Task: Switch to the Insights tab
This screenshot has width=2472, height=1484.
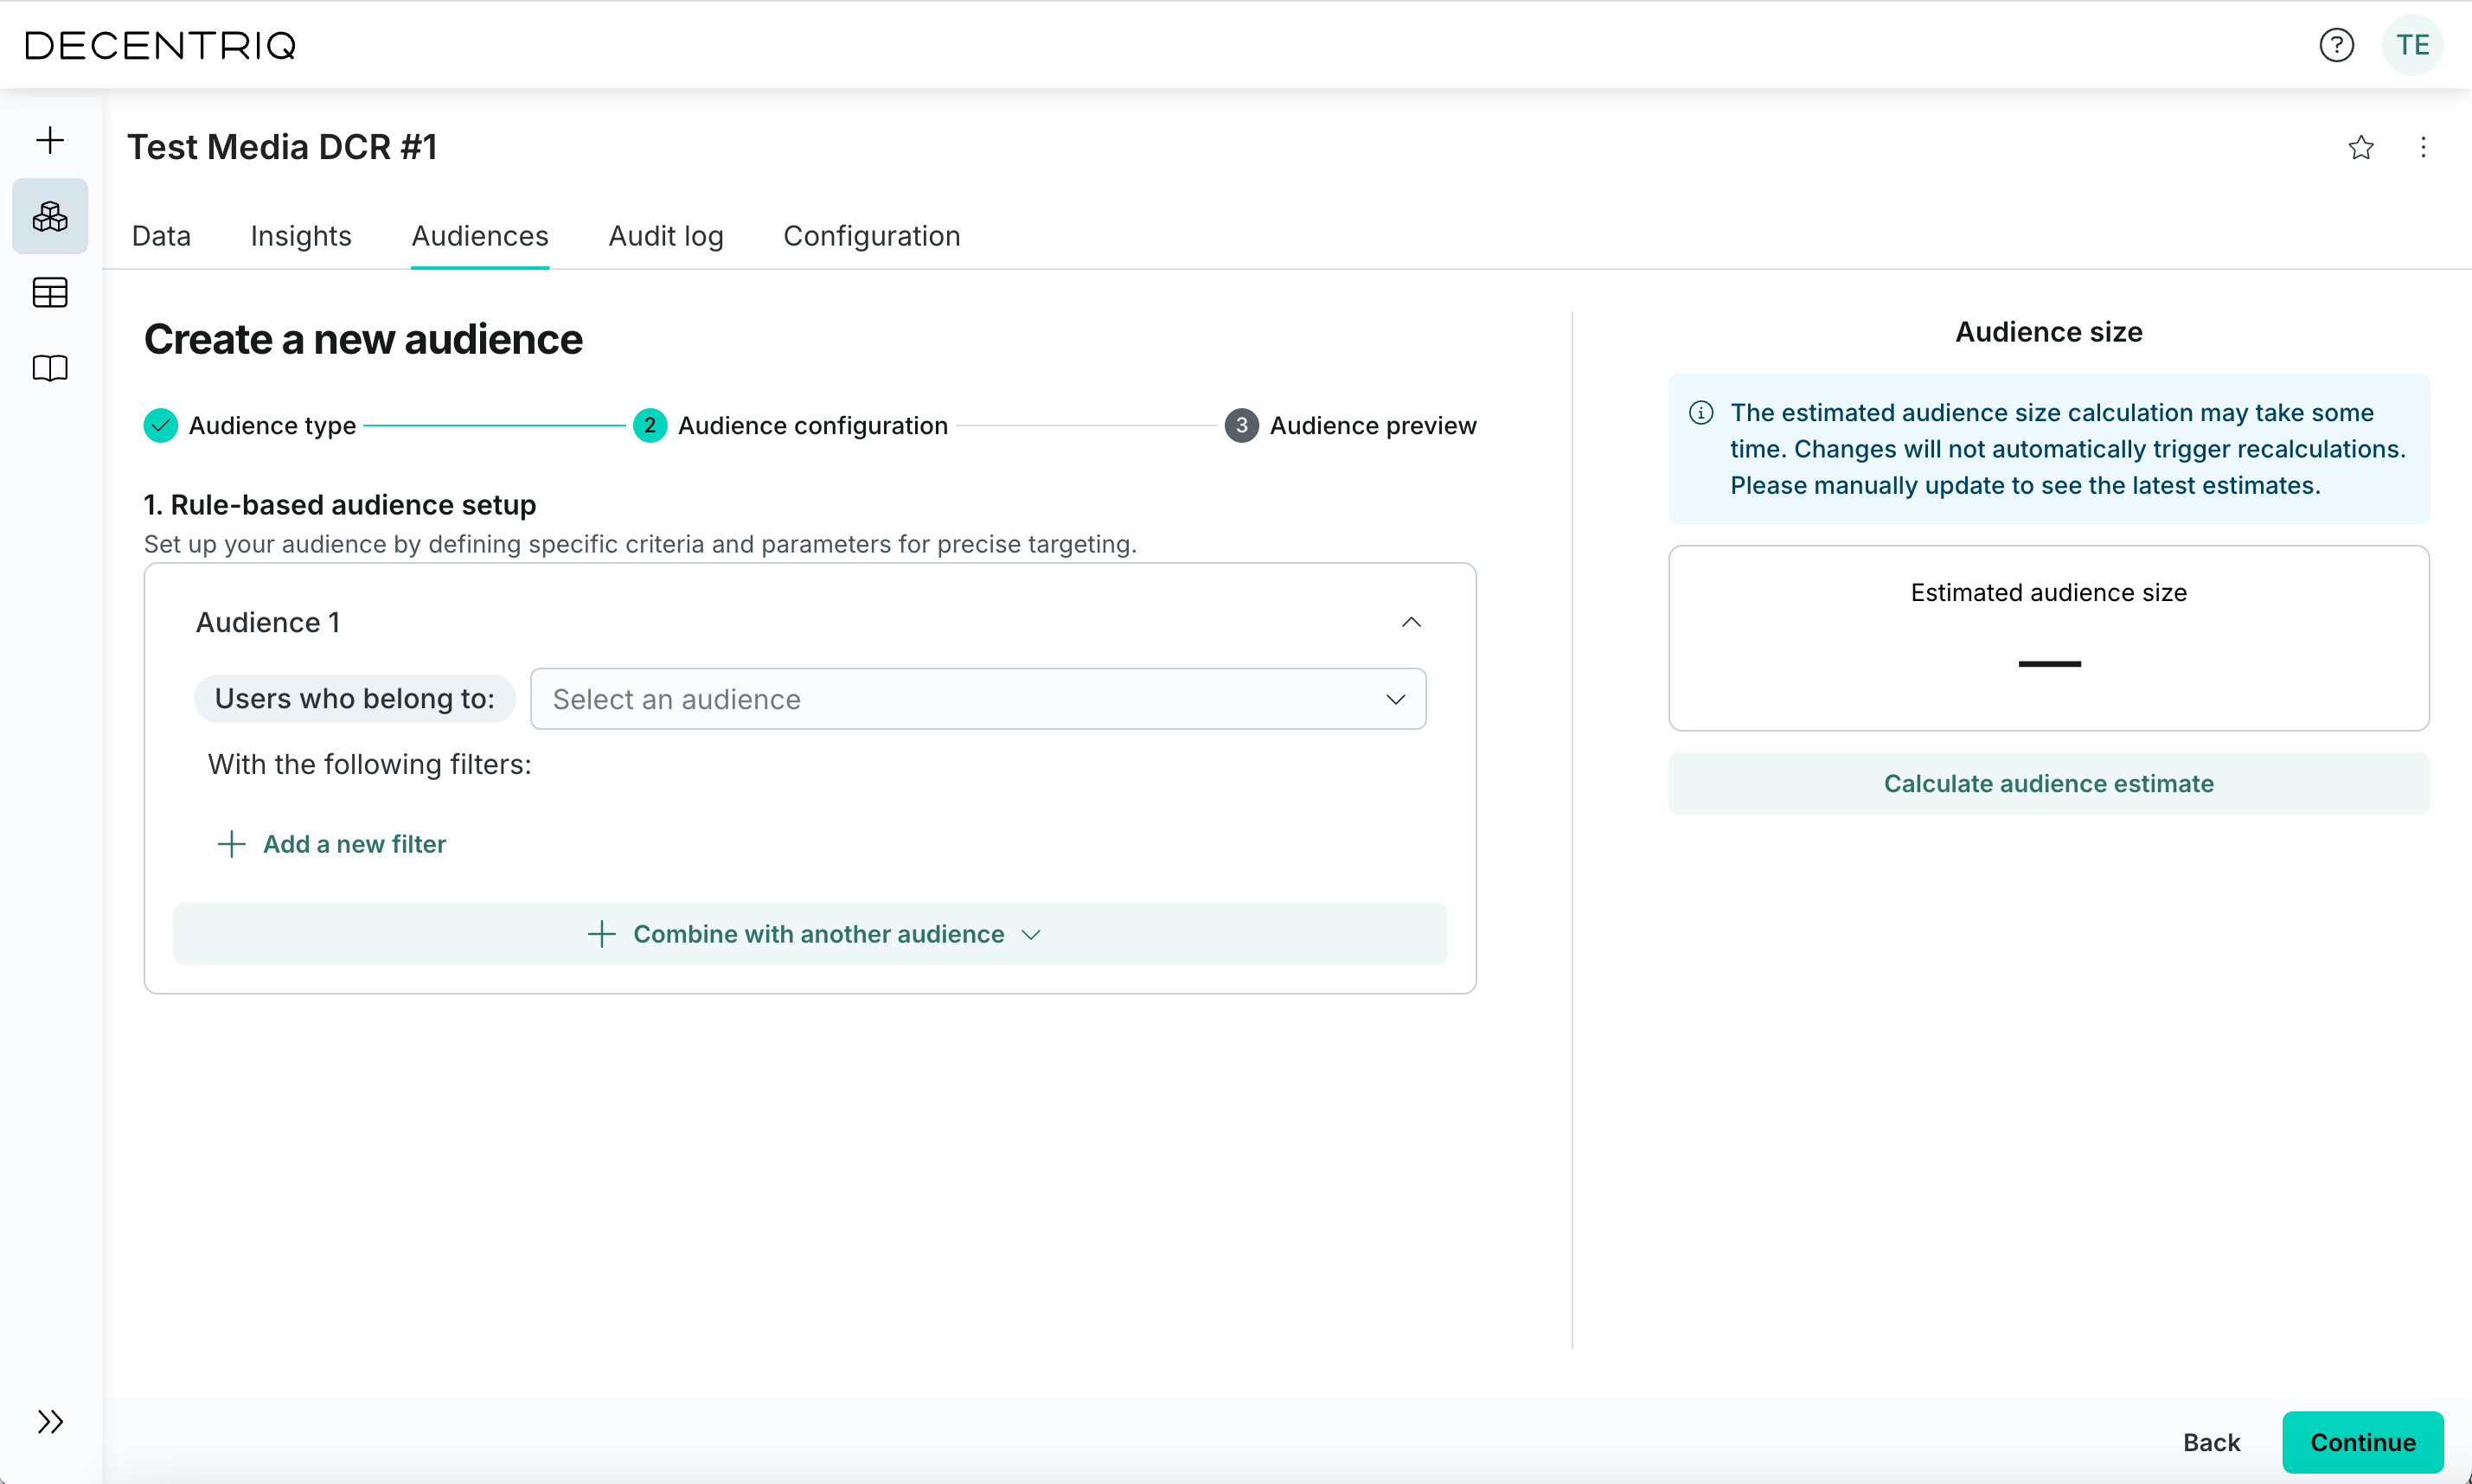Action: click(x=300, y=236)
